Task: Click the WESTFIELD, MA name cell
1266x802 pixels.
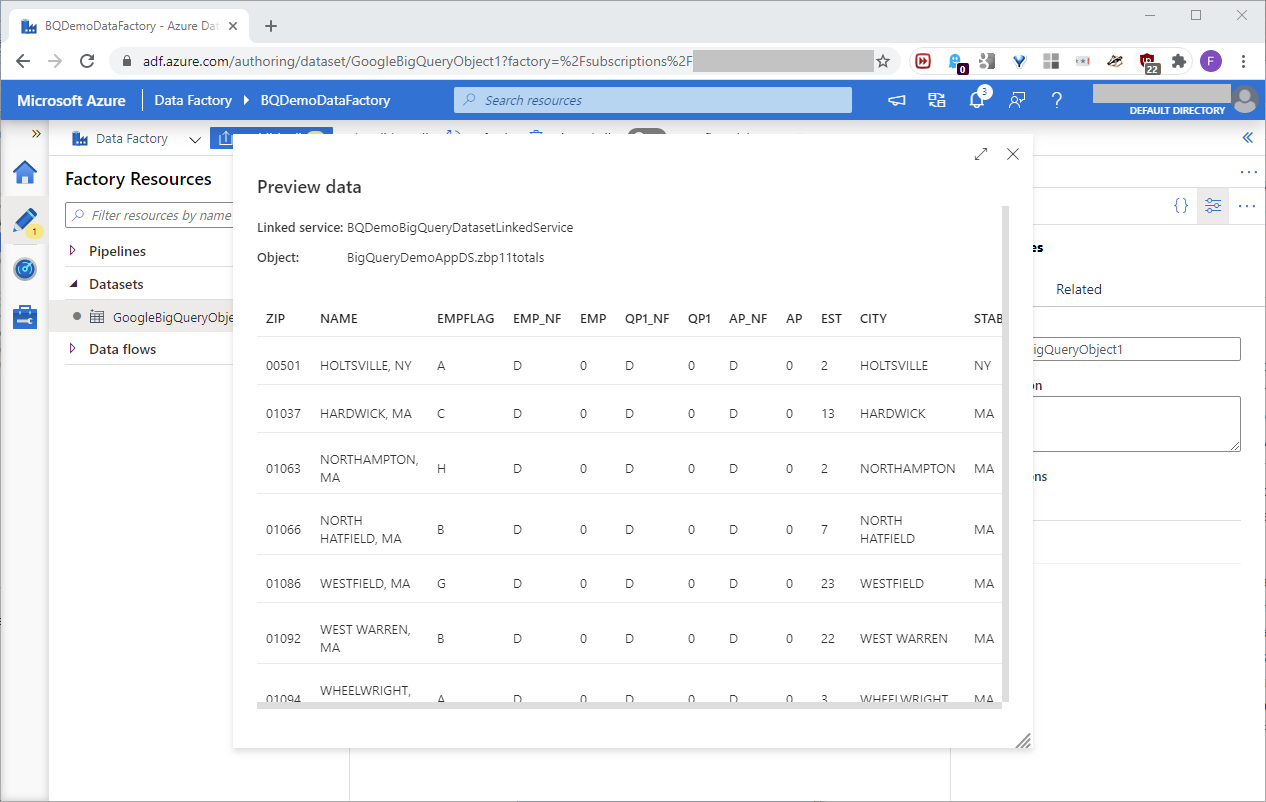Action: tap(365, 584)
